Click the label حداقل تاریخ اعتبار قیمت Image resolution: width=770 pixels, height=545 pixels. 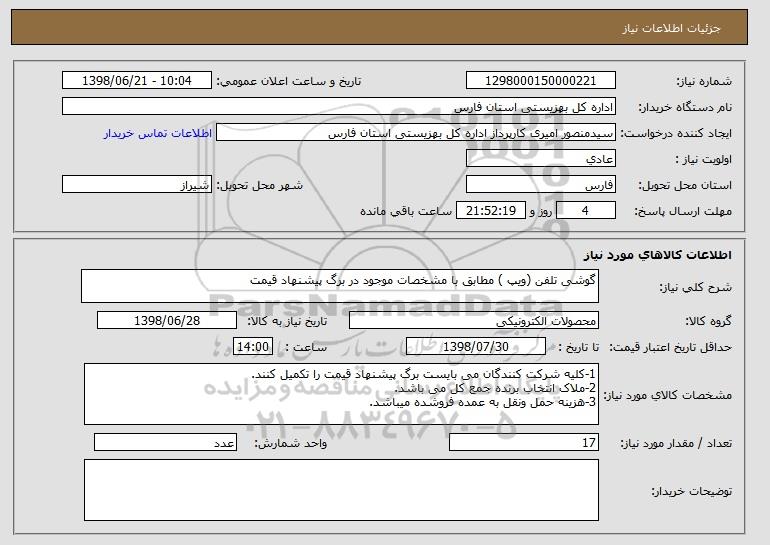(x=671, y=347)
